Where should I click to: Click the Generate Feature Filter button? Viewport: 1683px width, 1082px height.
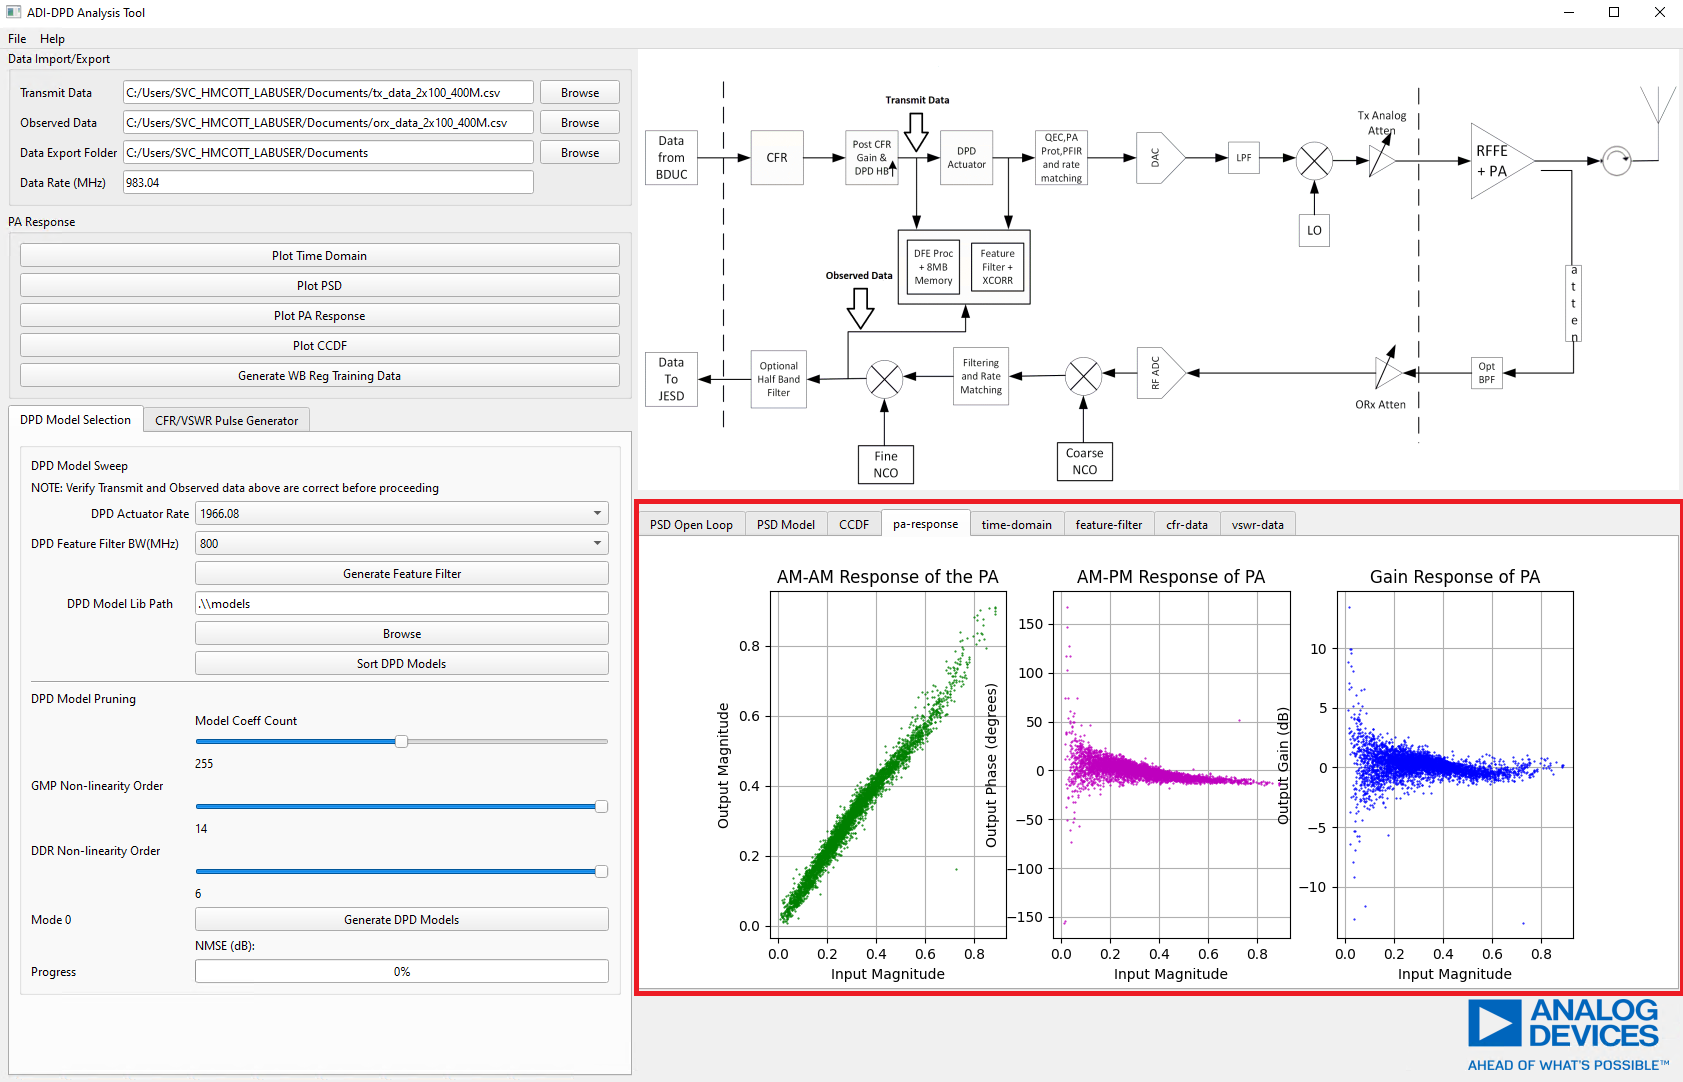pos(401,573)
